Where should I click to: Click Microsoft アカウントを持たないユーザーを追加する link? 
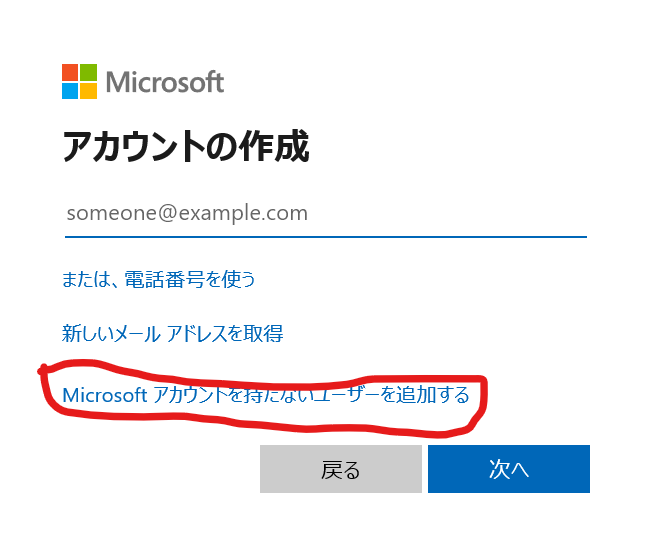pos(266,395)
